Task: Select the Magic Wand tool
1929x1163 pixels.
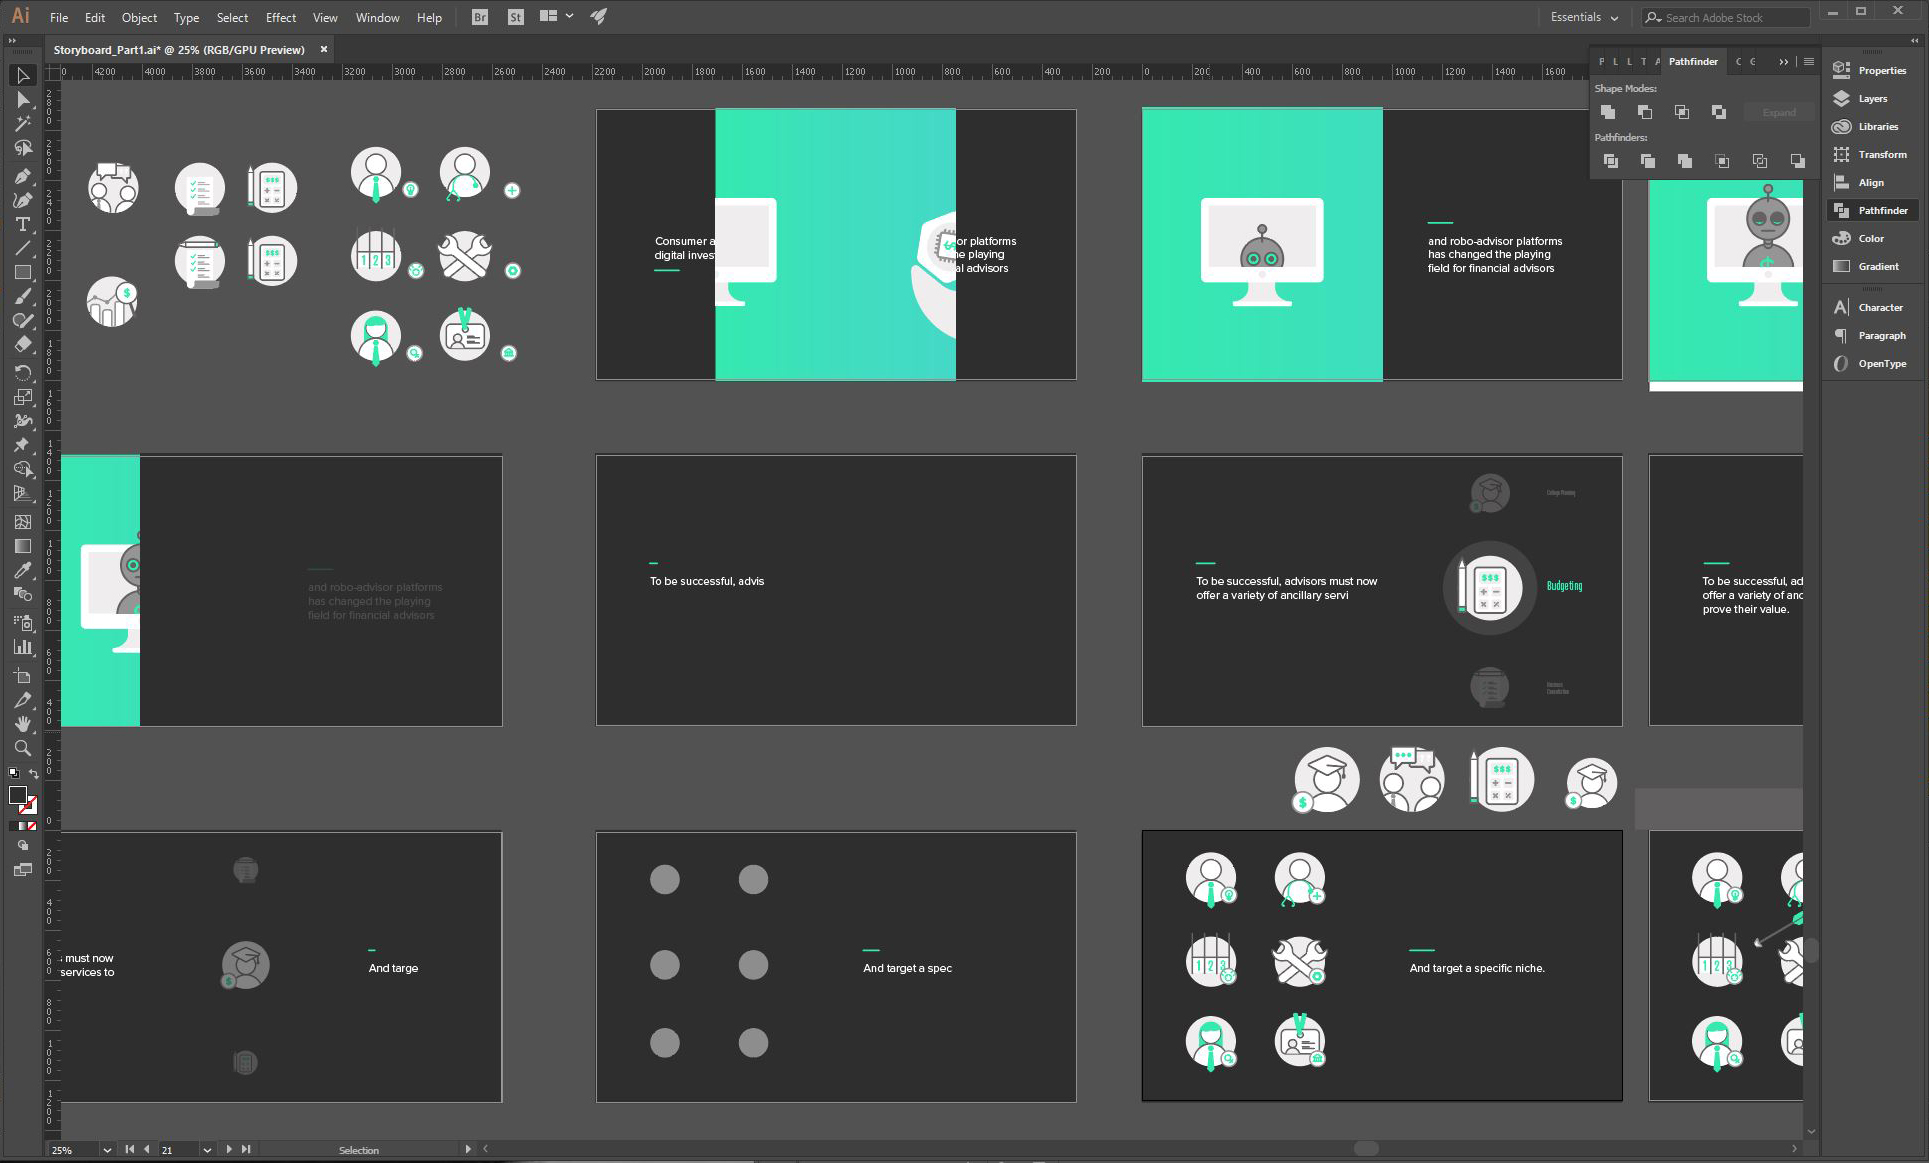Action: tap(23, 124)
